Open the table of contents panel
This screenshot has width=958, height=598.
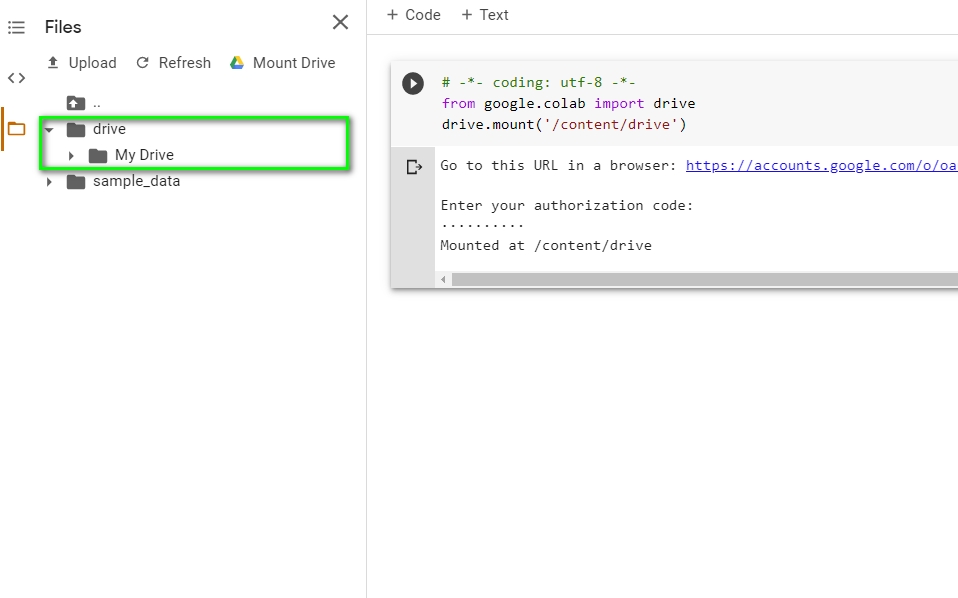click(16, 27)
